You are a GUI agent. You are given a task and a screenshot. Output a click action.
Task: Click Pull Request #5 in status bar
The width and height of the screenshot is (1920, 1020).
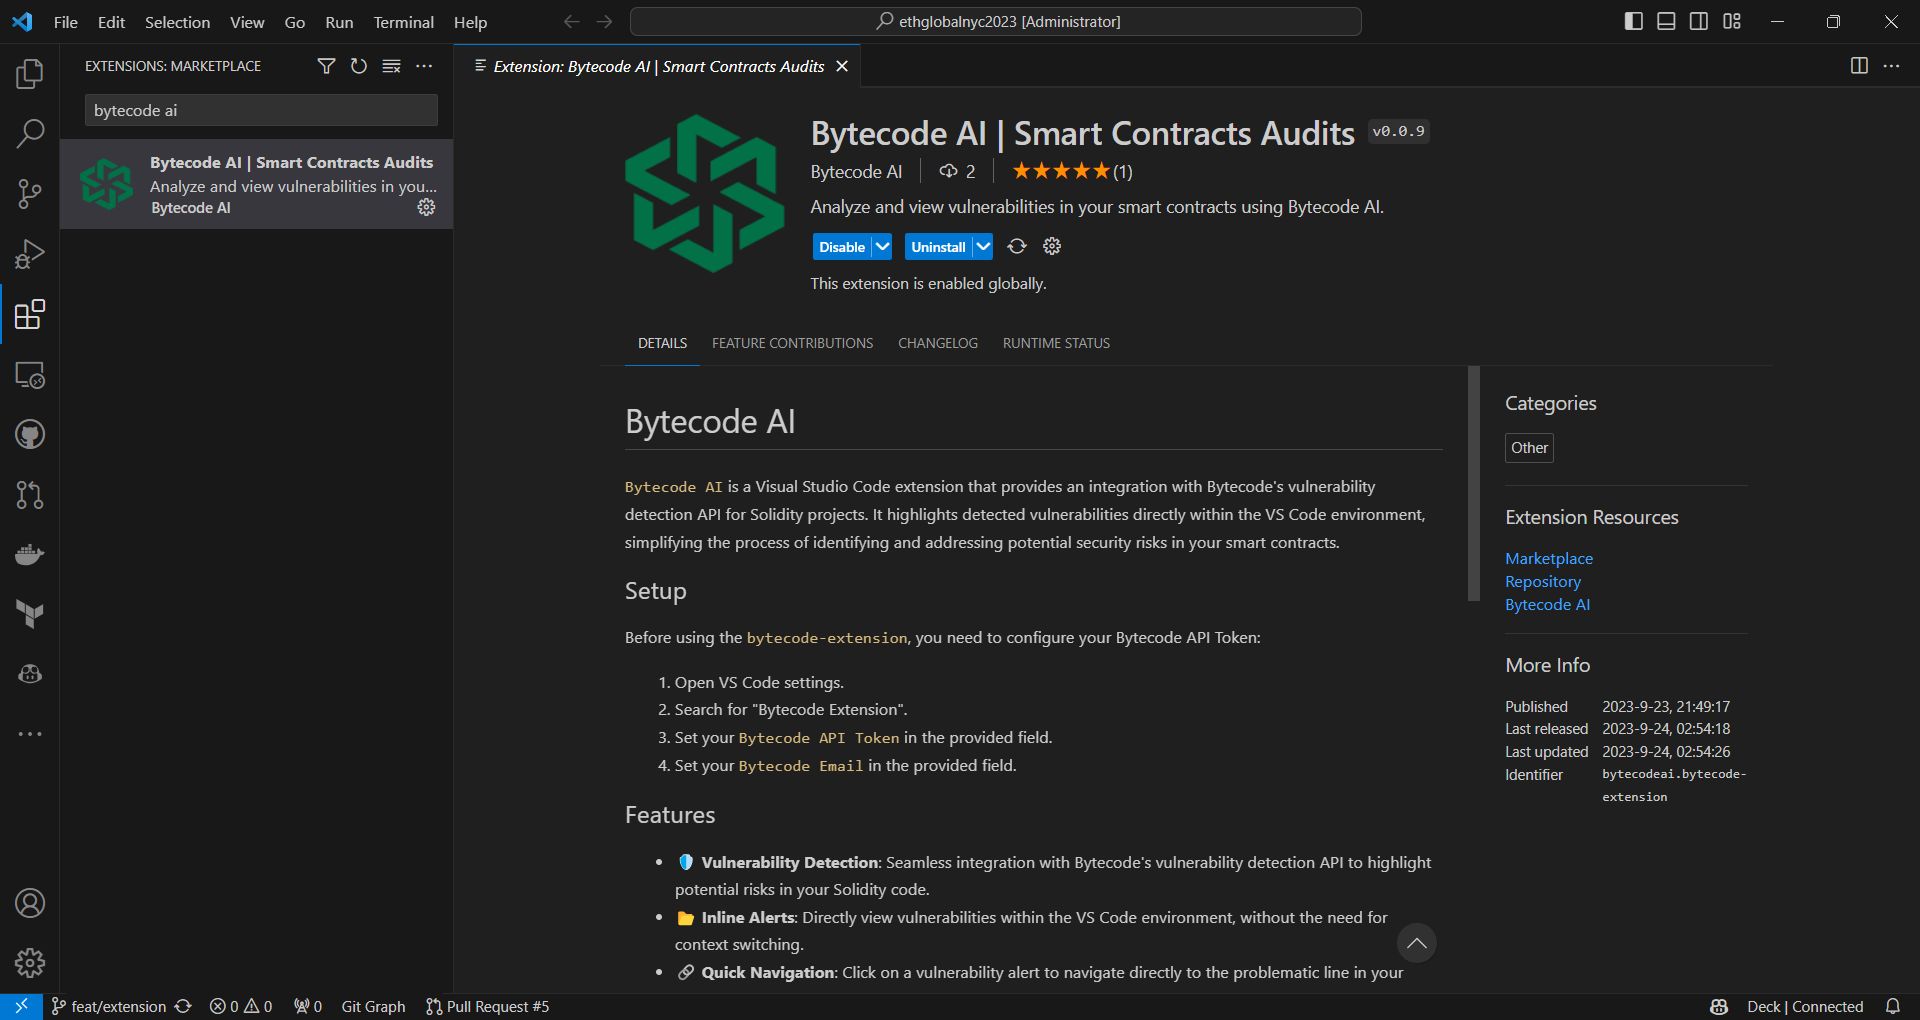coord(488,1006)
